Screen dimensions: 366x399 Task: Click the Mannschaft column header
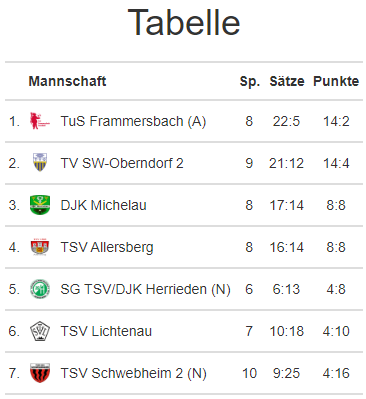(67, 81)
